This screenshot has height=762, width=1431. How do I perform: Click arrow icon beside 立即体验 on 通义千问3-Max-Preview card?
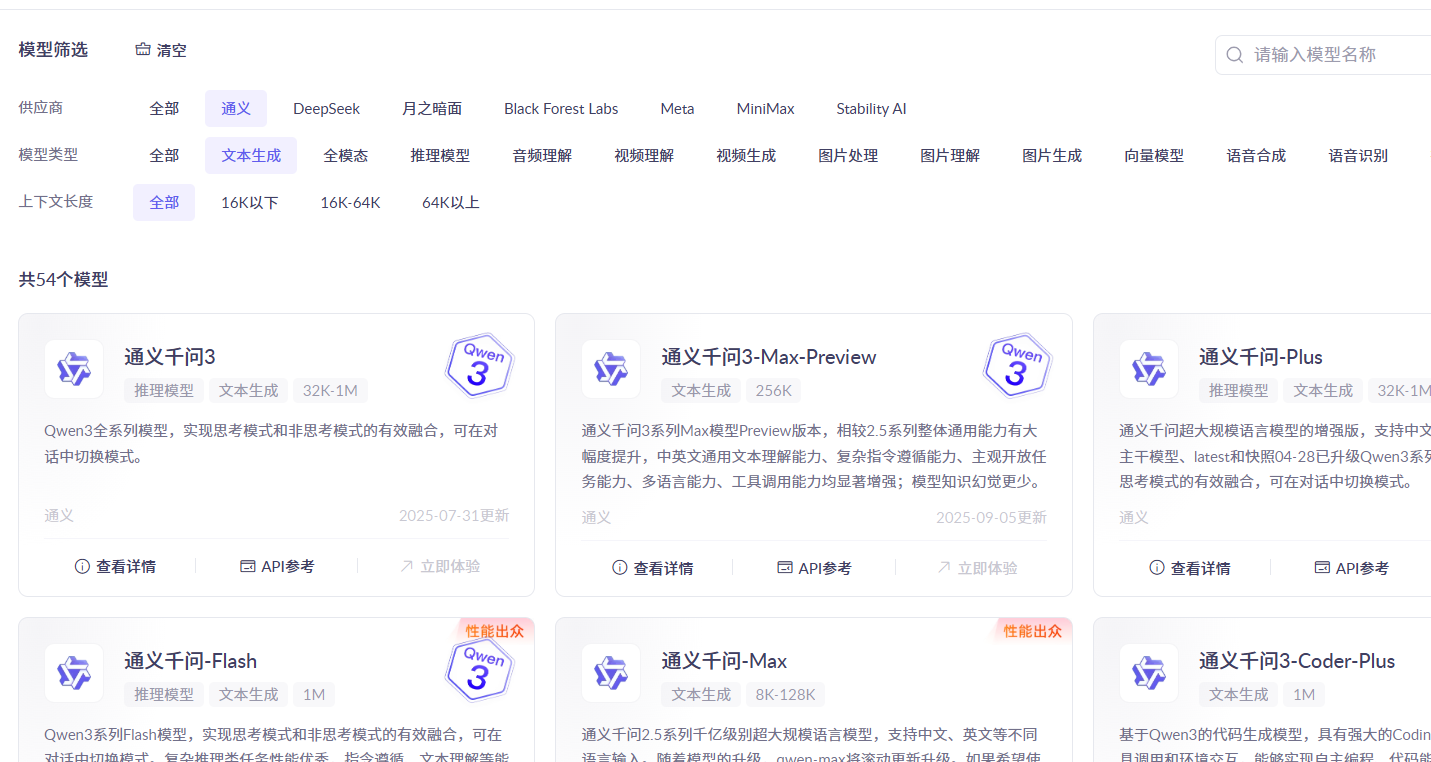tap(944, 568)
